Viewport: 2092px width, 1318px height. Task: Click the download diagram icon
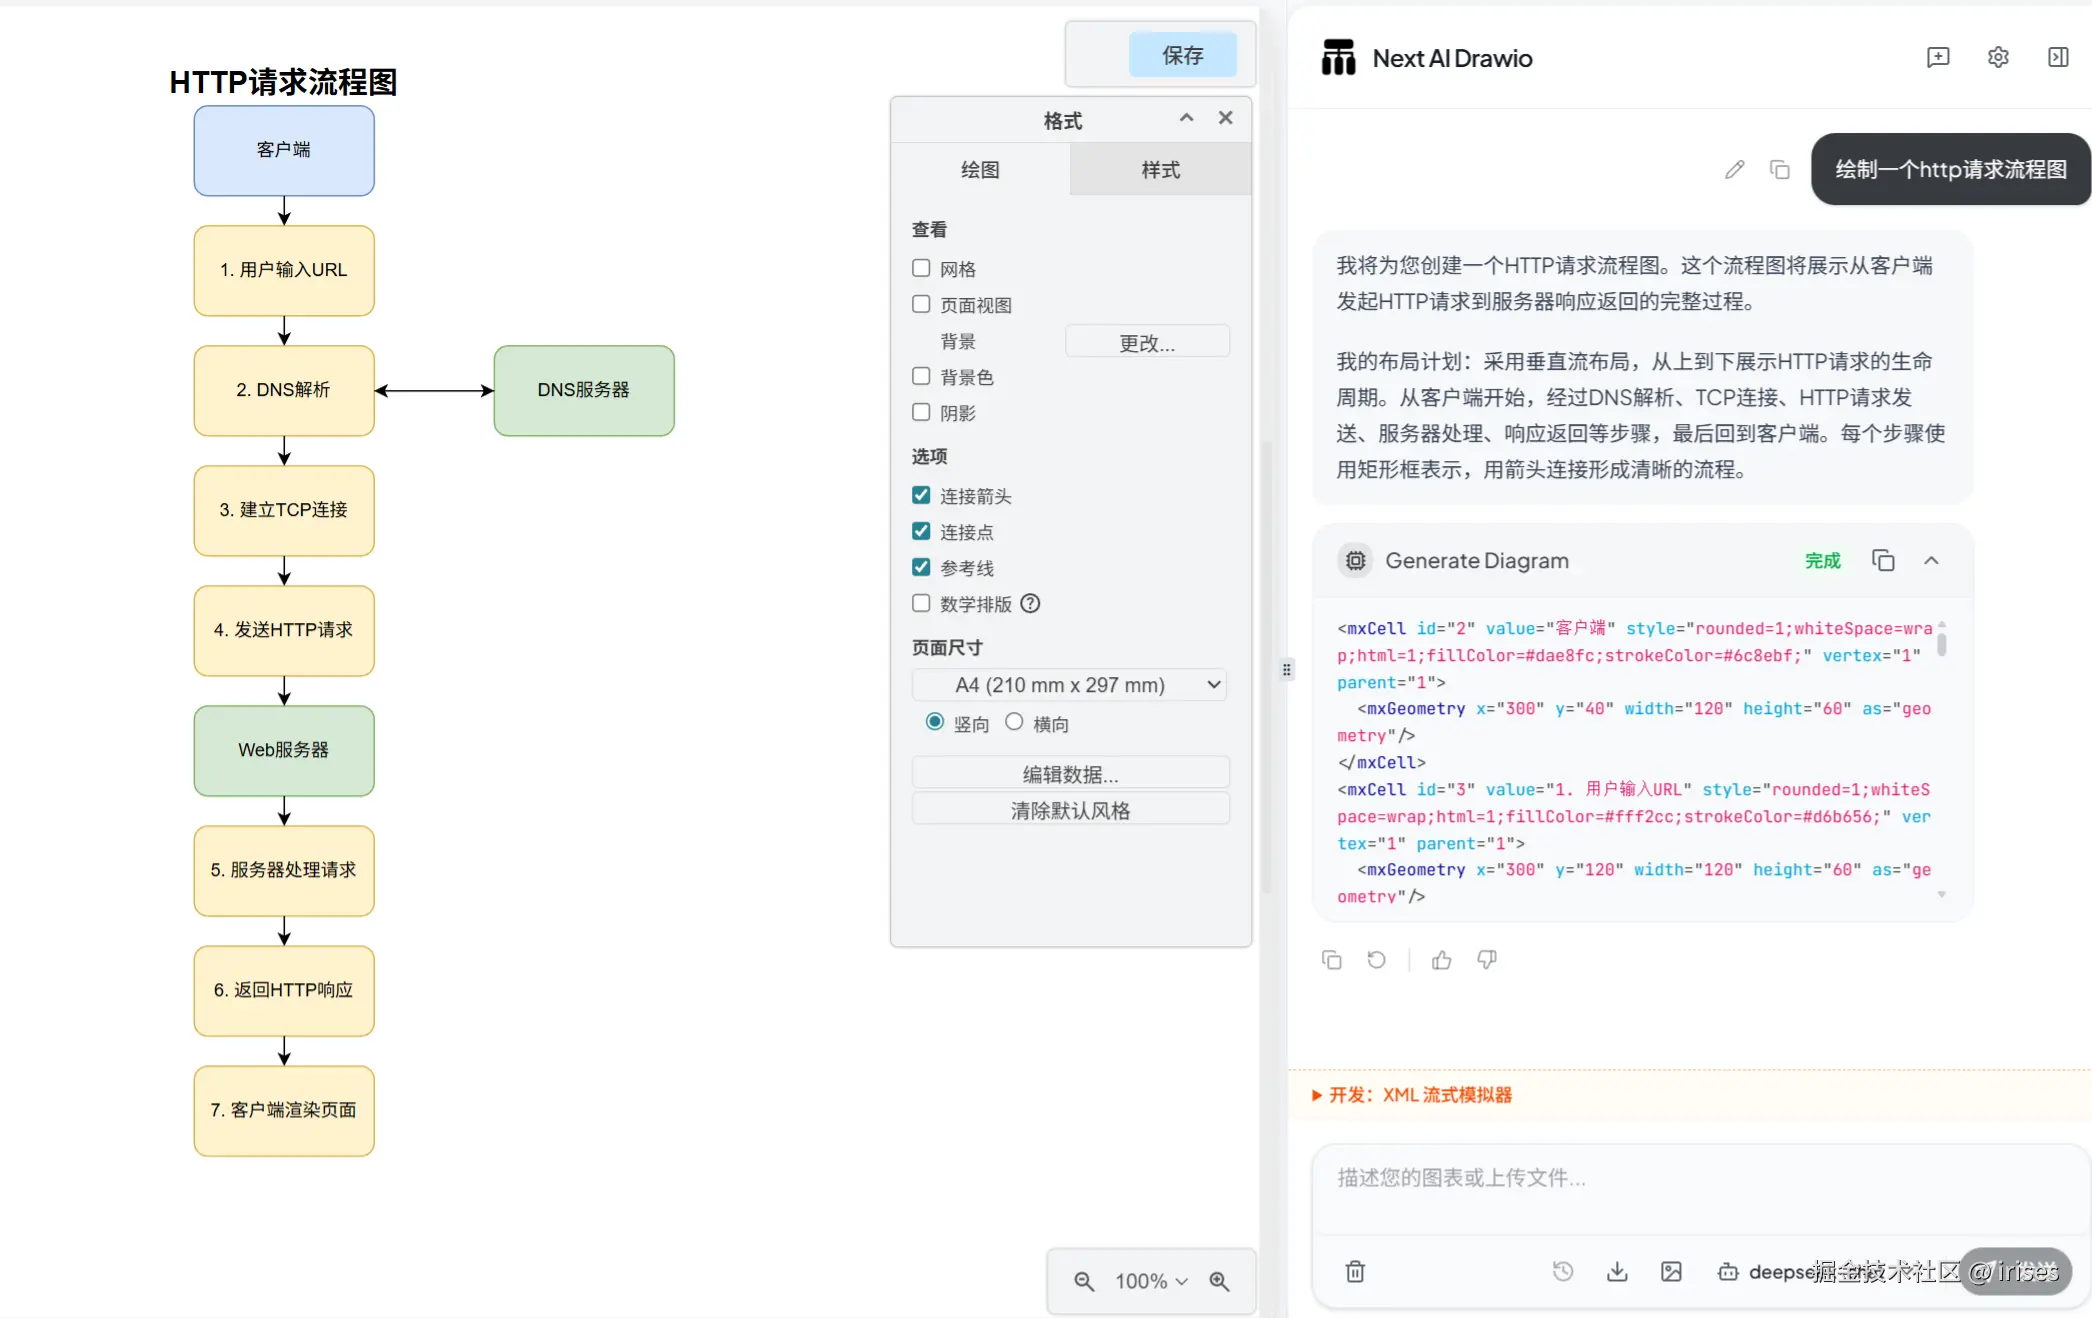[1617, 1271]
